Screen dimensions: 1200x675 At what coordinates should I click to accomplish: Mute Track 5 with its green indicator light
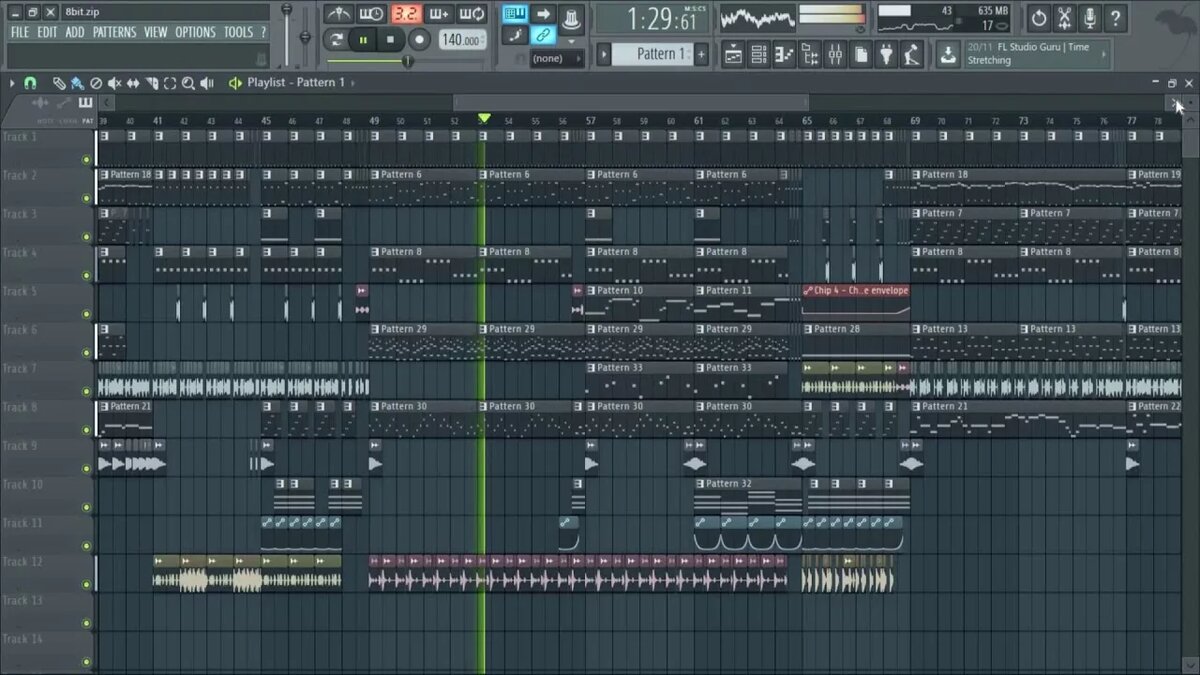86,312
